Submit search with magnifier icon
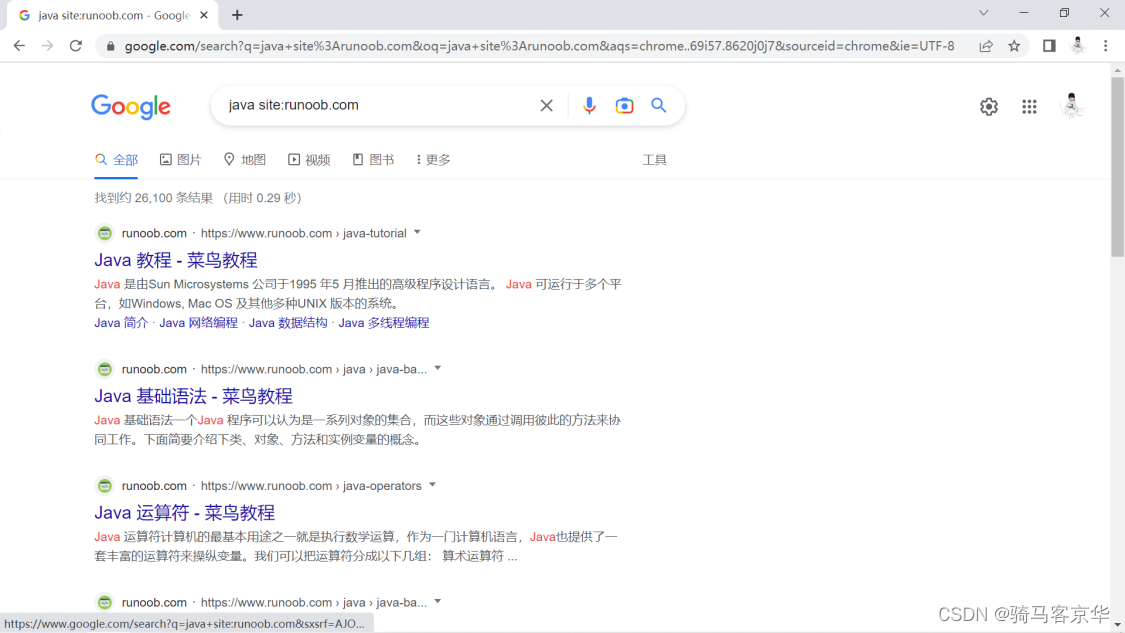This screenshot has width=1125, height=633. coord(659,106)
